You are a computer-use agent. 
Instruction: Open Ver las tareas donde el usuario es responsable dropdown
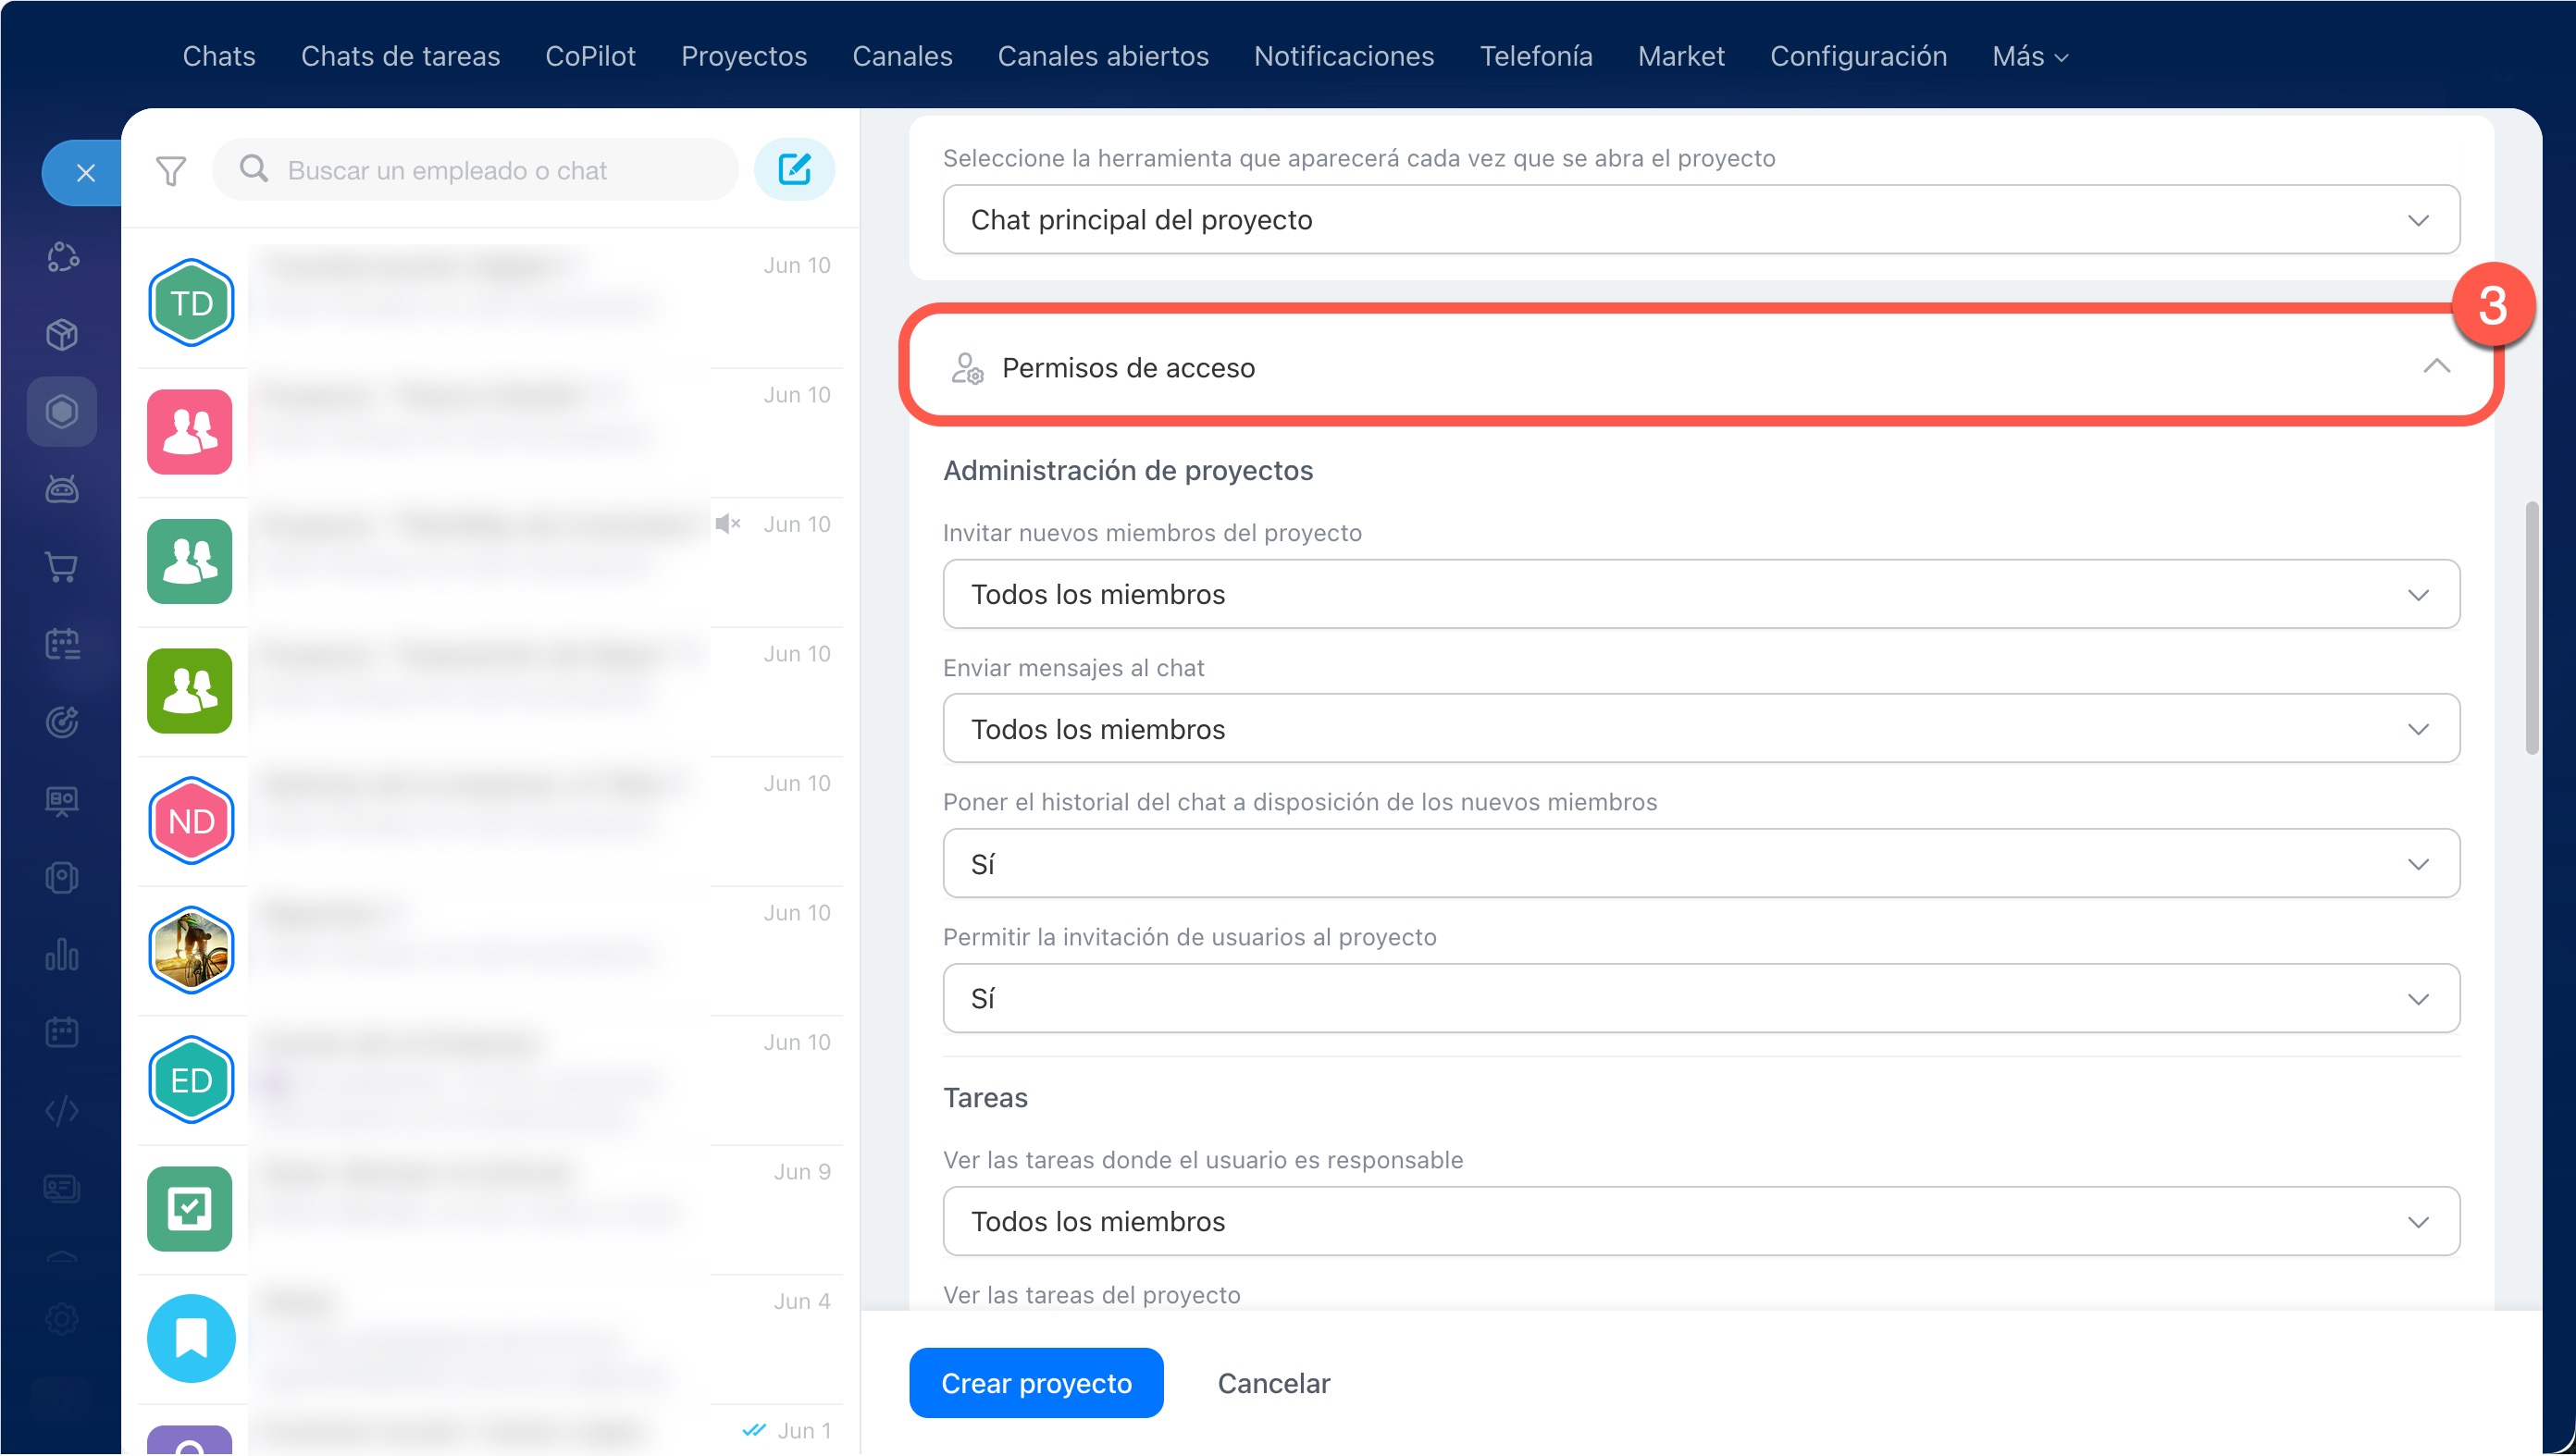pos(1701,1221)
